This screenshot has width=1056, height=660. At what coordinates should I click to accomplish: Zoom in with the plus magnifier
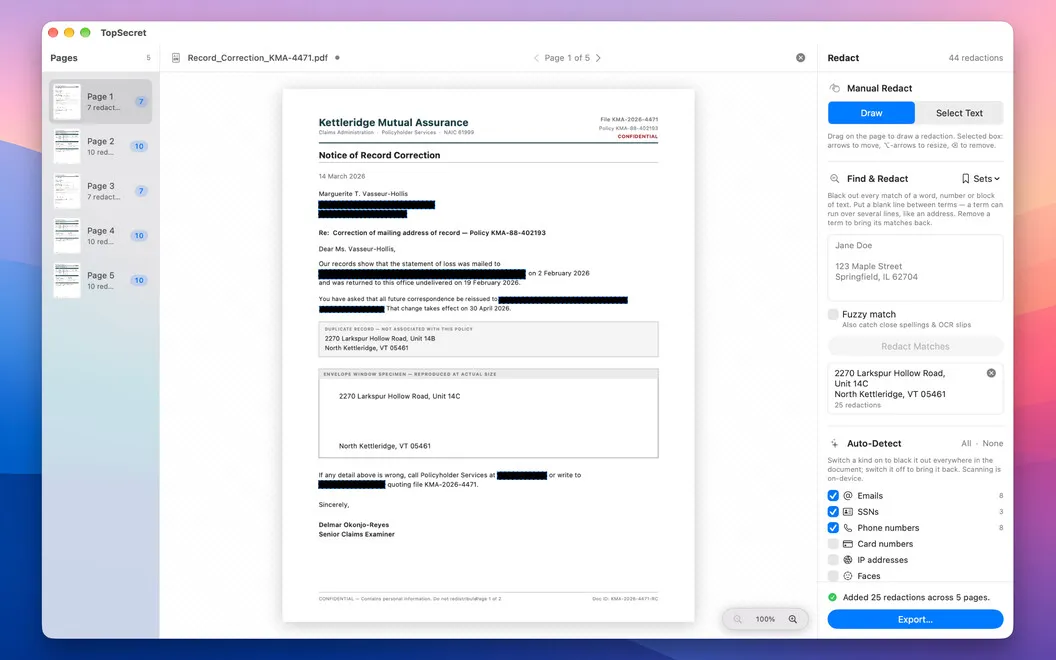pos(793,620)
